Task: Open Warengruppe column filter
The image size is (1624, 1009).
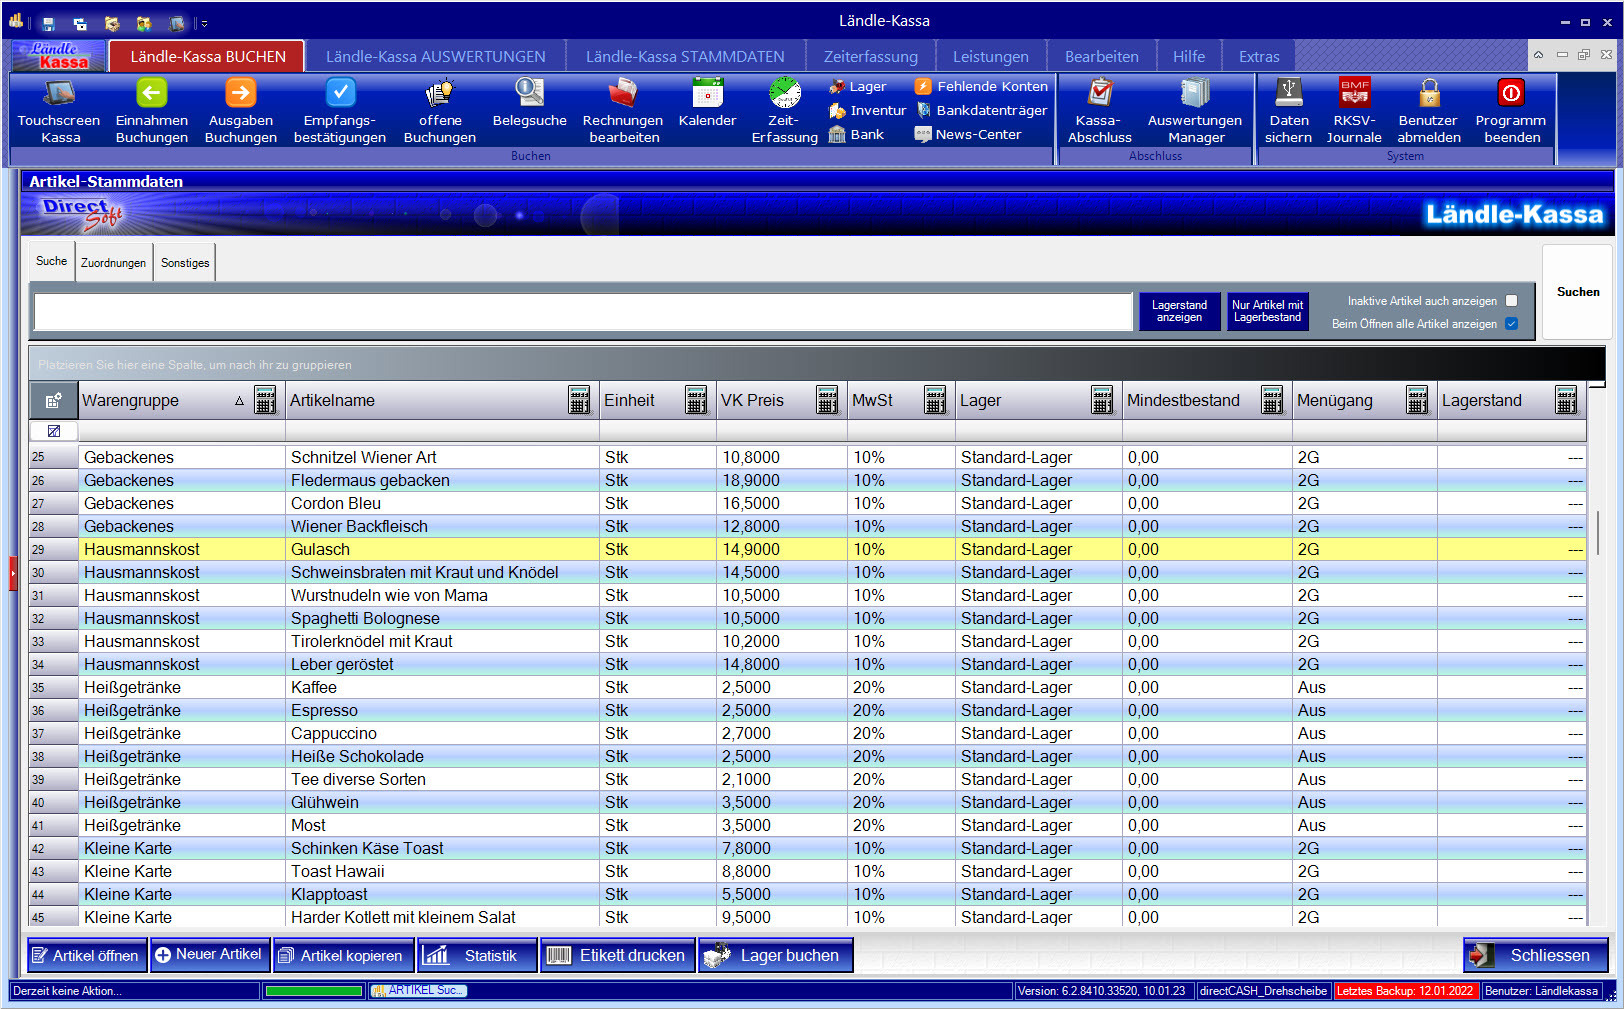Action: [265, 401]
